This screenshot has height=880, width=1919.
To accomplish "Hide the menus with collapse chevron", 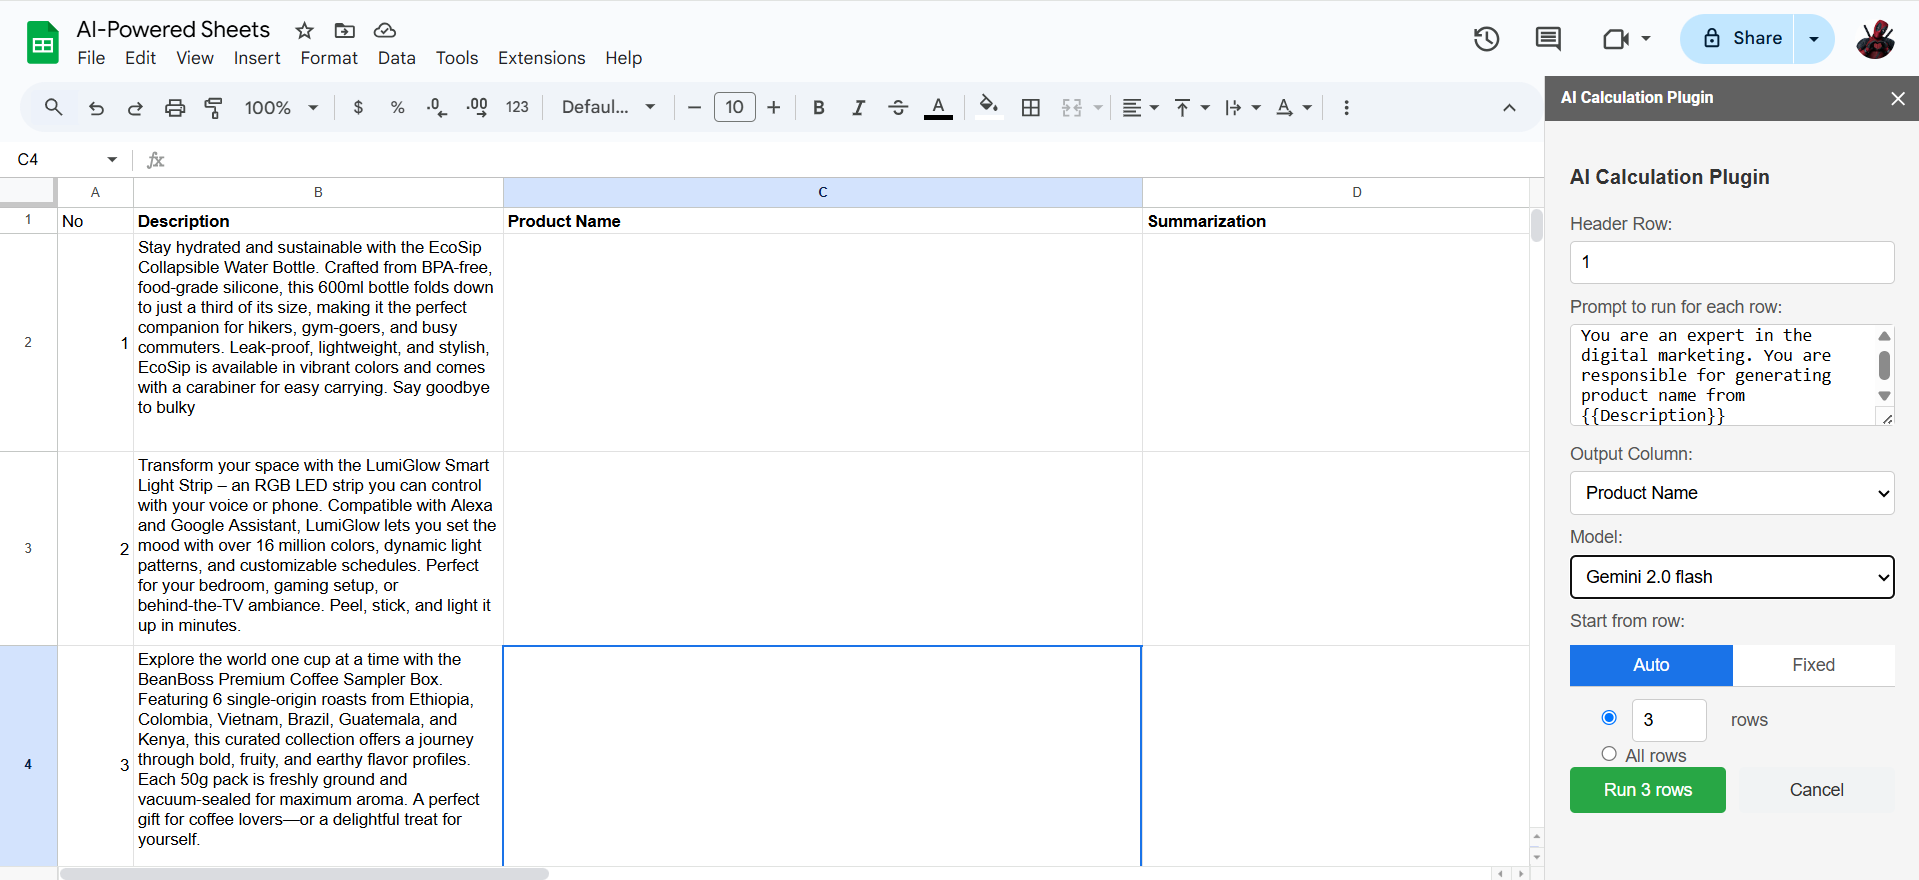I will tap(1509, 108).
